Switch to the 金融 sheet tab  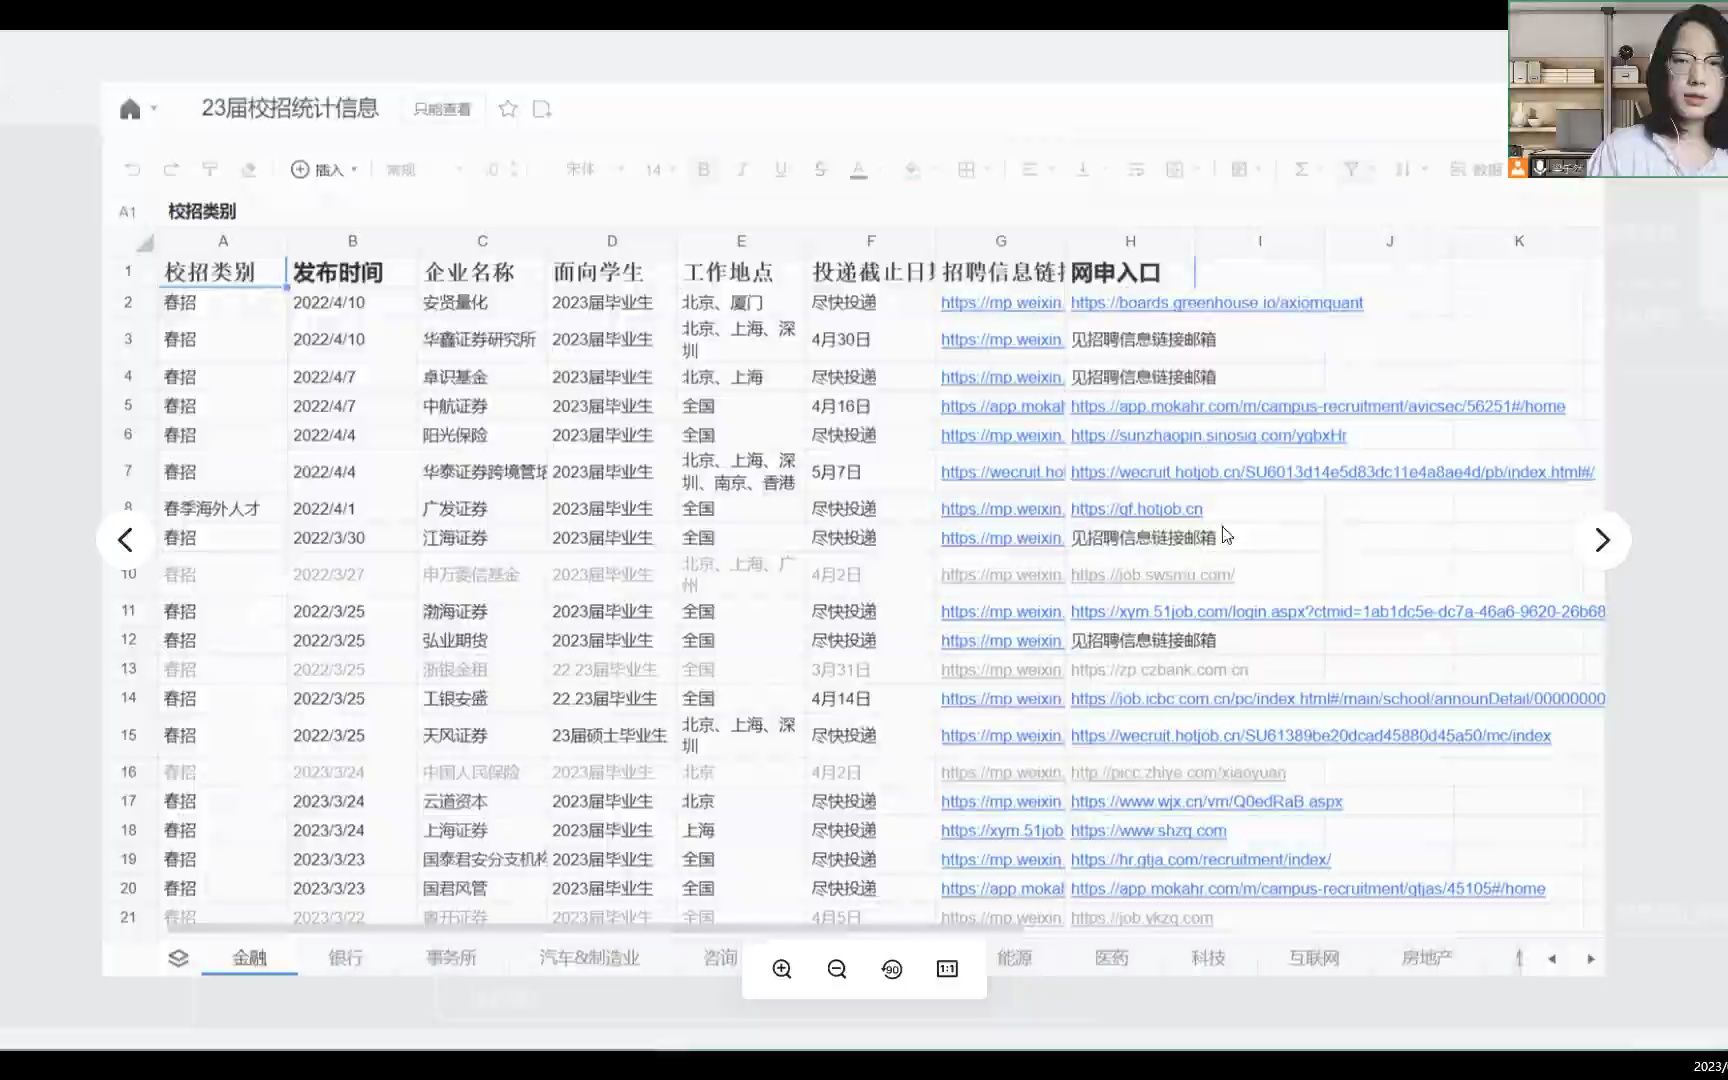[250, 958]
